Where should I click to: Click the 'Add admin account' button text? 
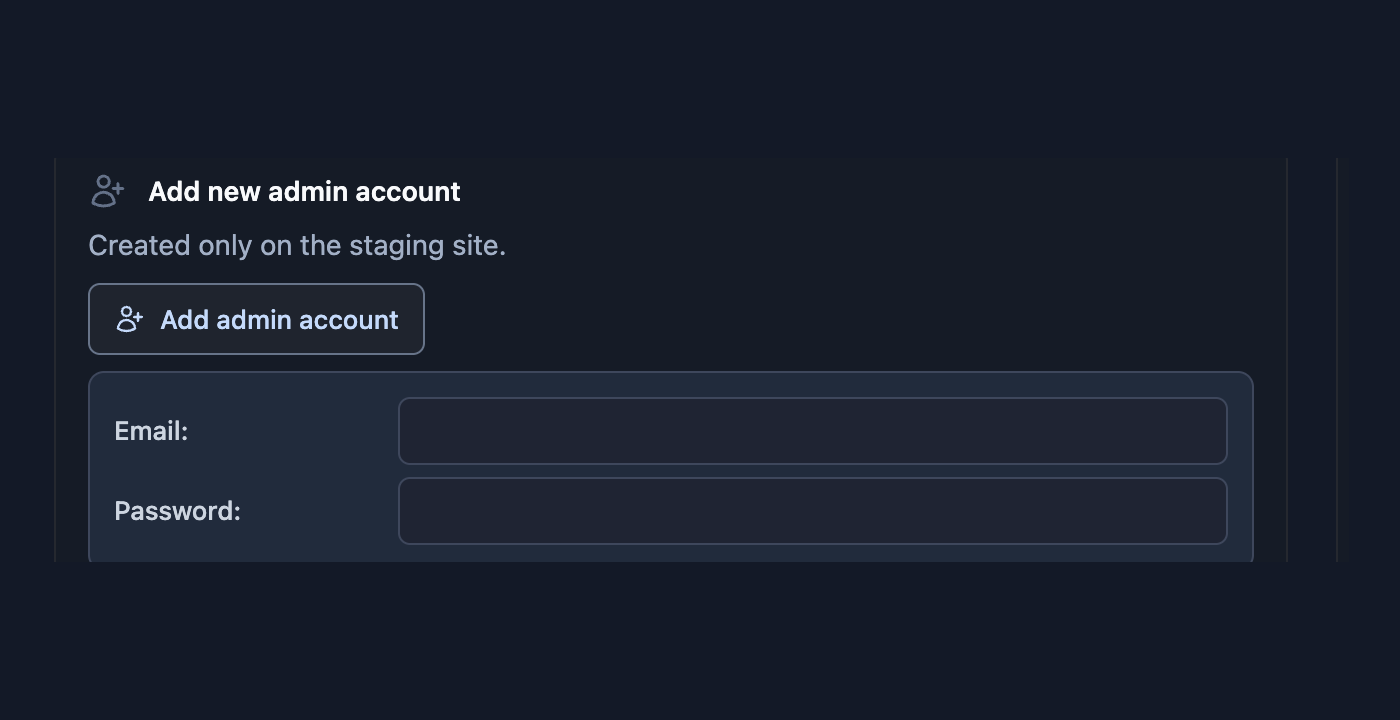(279, 319)
